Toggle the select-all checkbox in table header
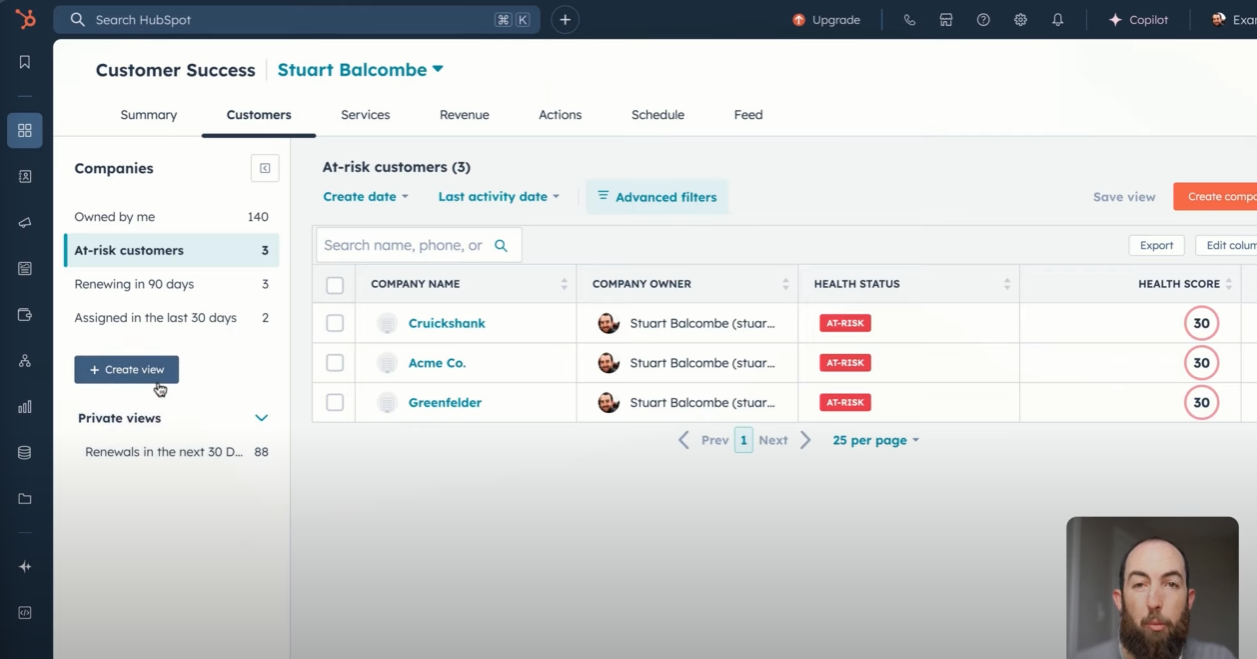This screenshot has height=659, width=1257. (335, 285)
